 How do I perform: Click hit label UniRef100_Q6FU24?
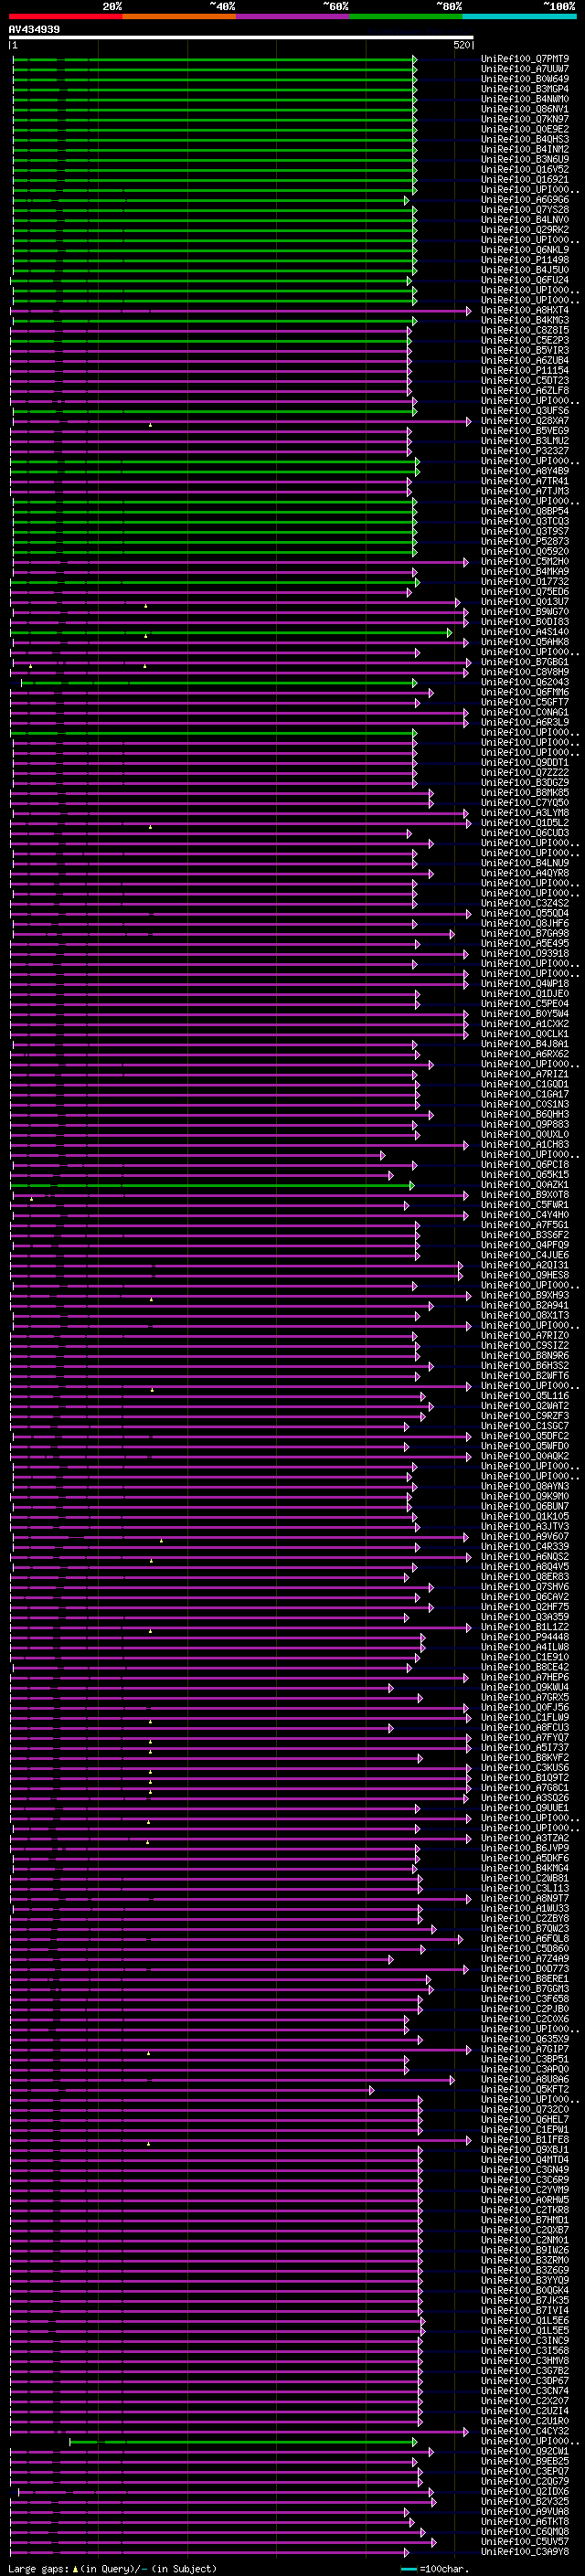pos(525,280)
